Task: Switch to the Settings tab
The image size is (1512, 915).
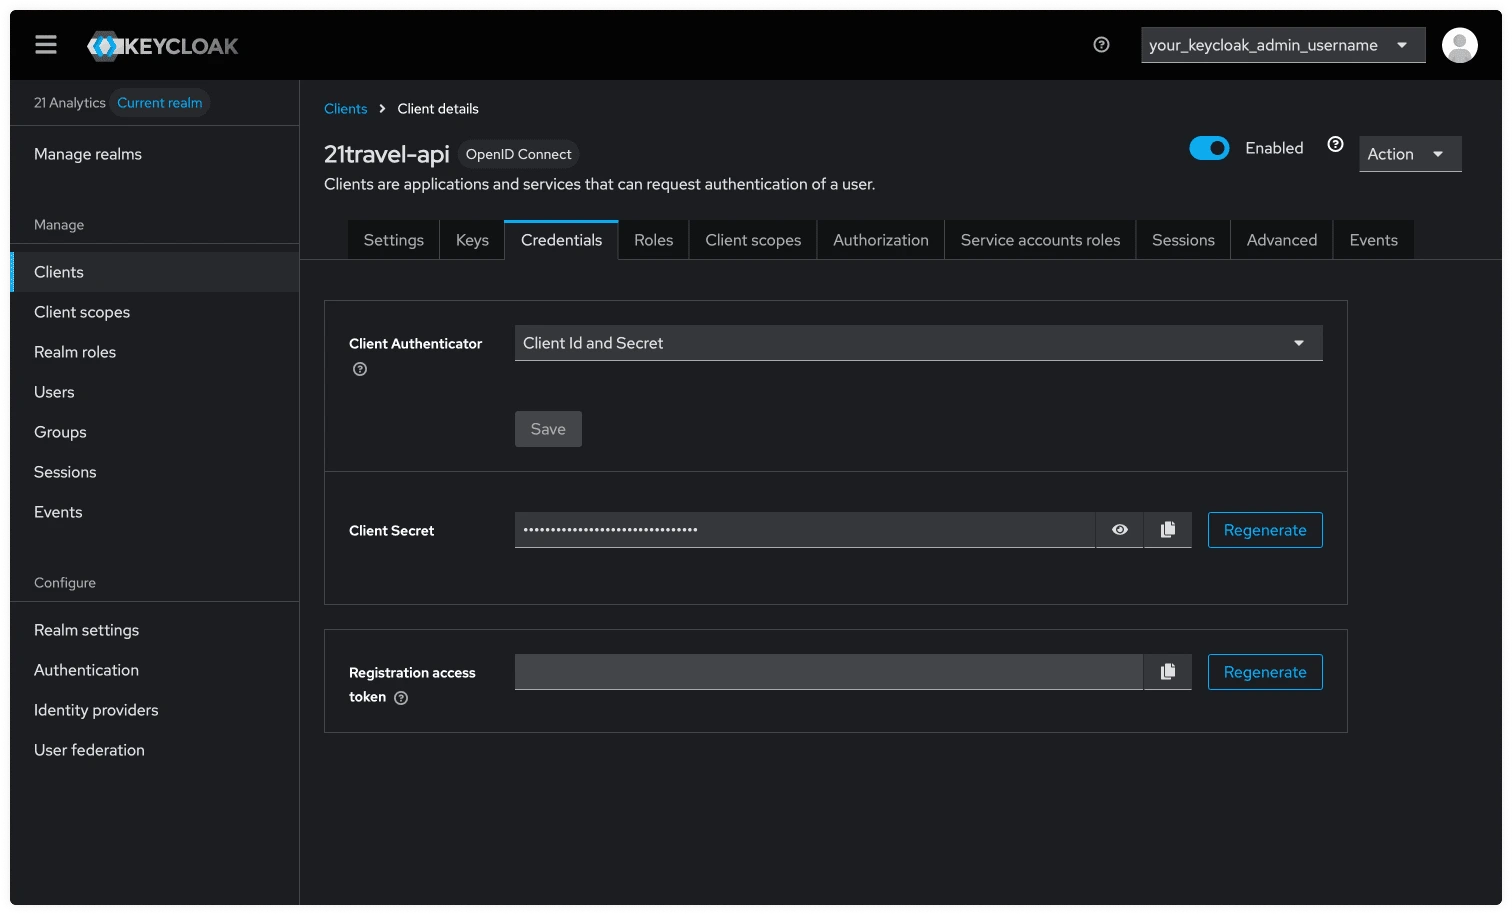Action: tap(393, 240)
